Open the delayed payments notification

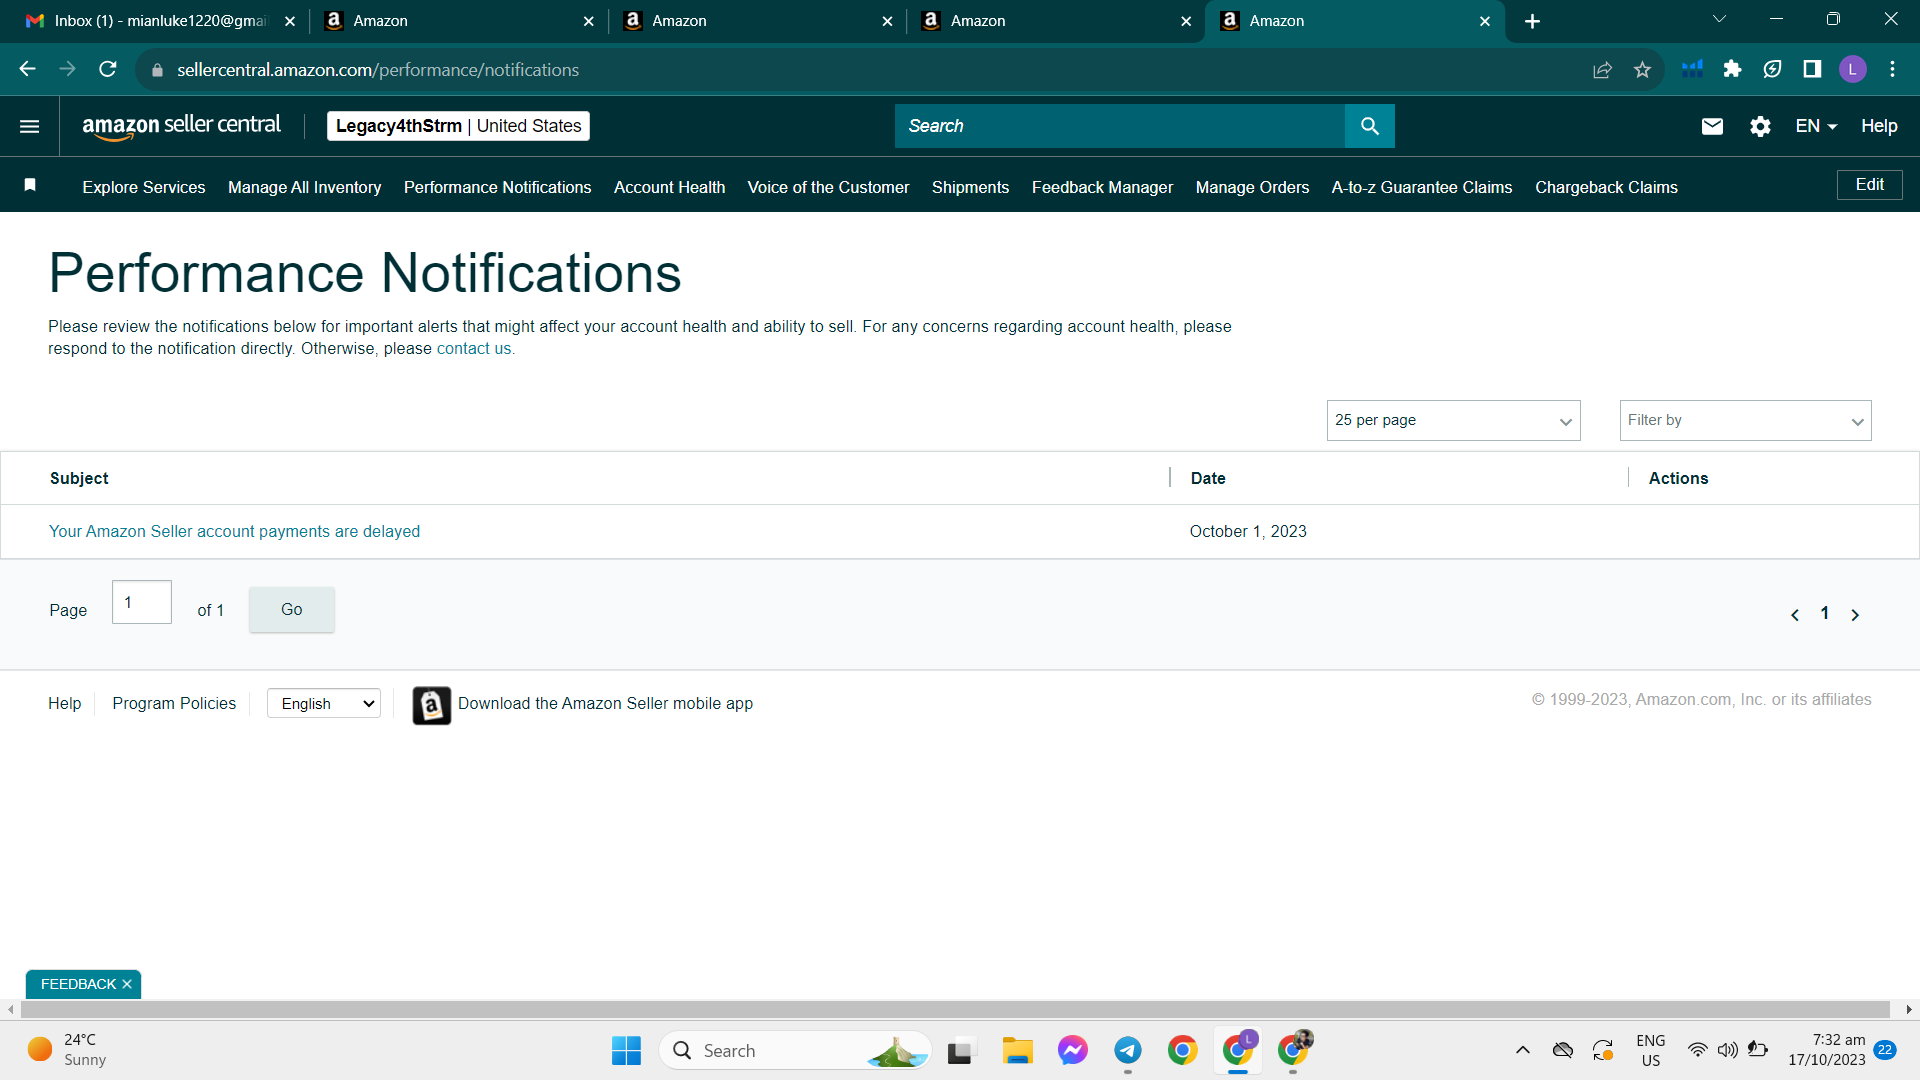[x=234, y=531]
